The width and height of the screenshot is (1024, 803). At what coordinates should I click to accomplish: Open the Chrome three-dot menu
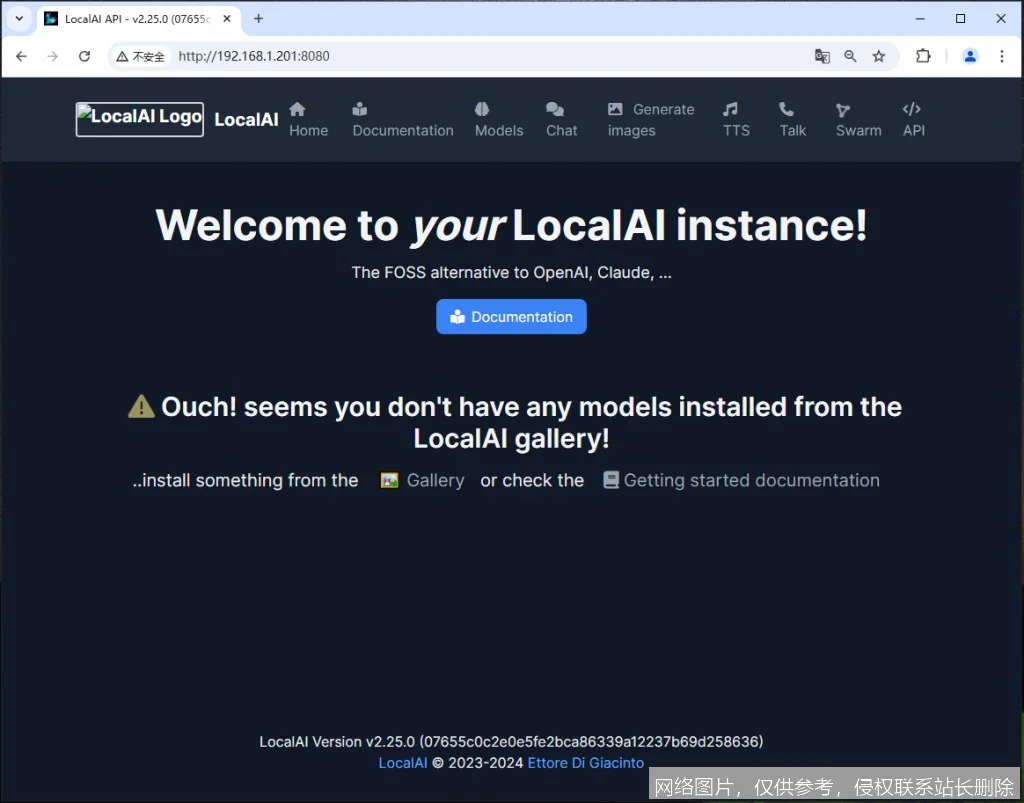tap(1002, 56)
